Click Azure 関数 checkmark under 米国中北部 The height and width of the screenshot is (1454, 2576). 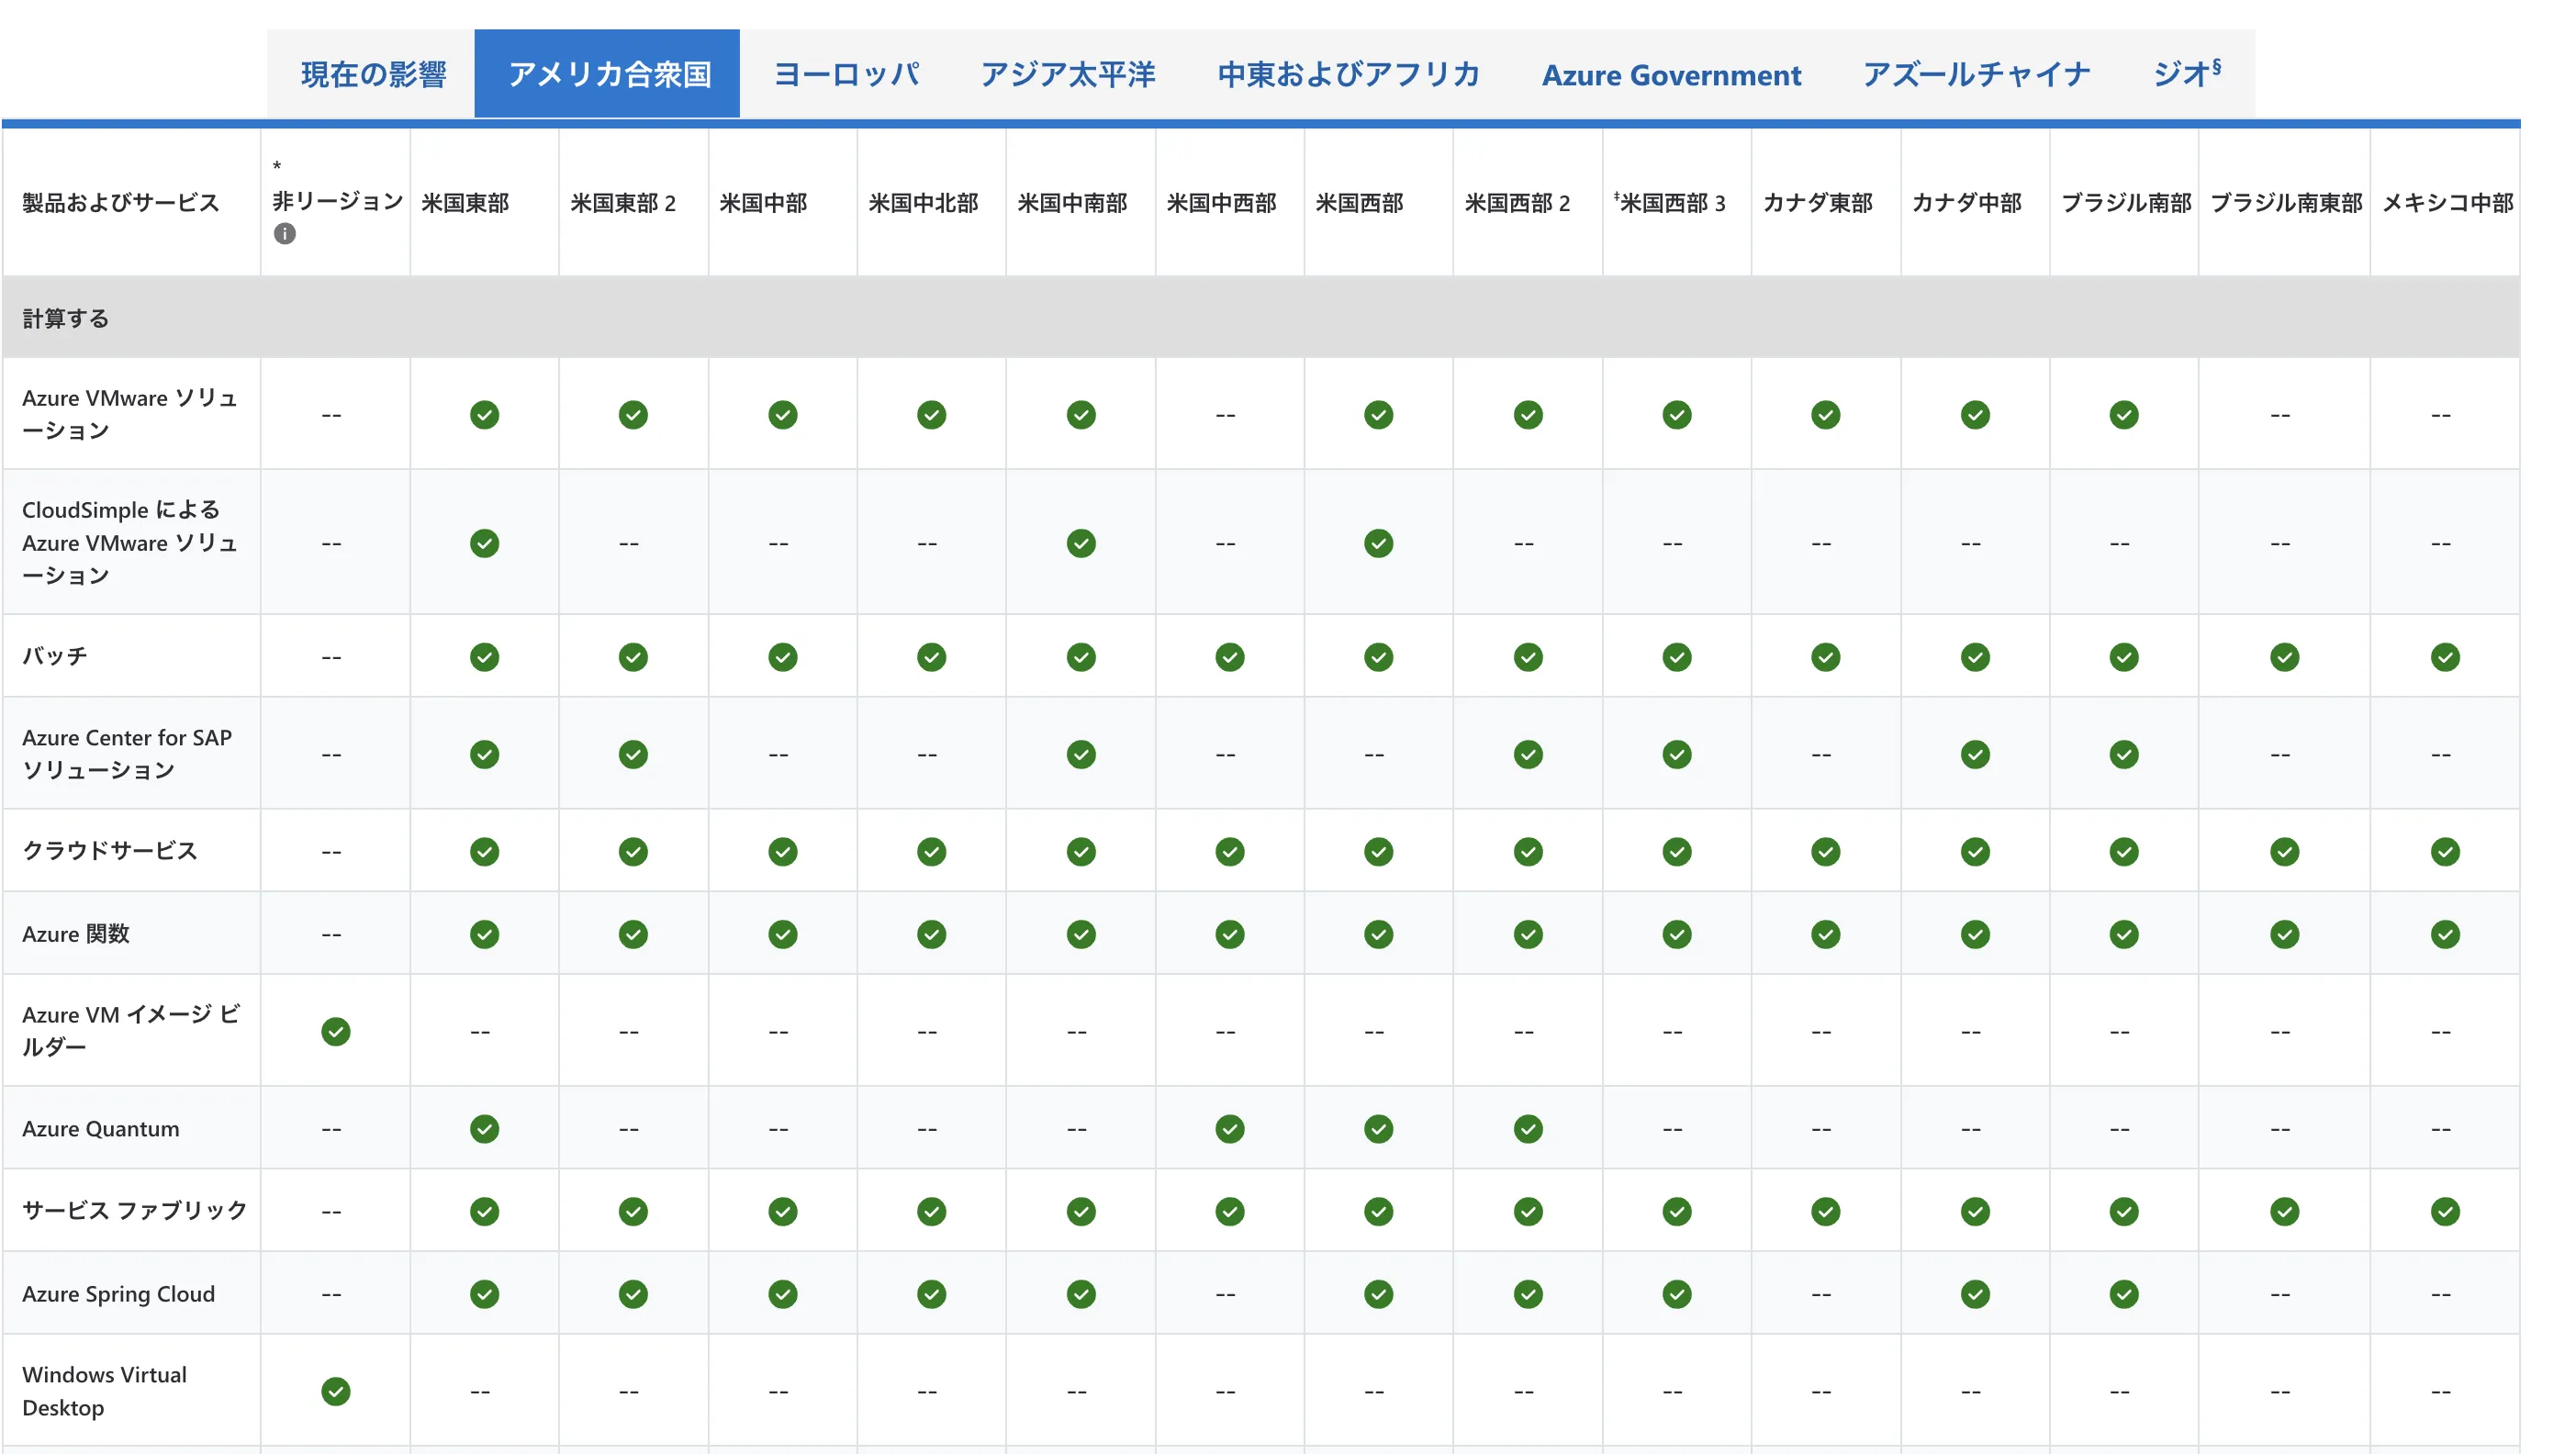(x=931, y=934)
